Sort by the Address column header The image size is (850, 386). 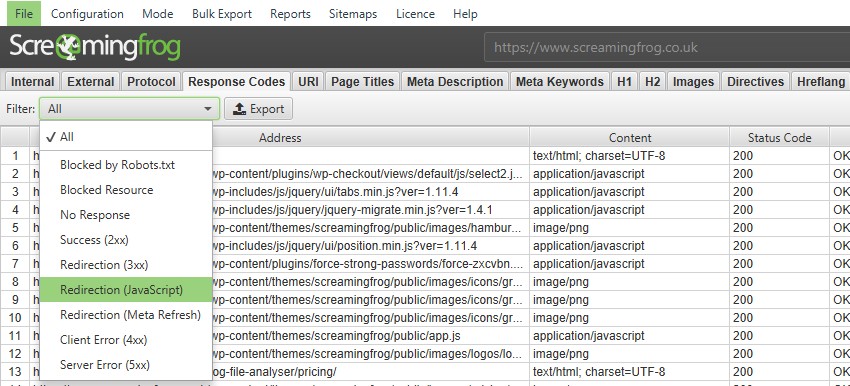[280, 138]
